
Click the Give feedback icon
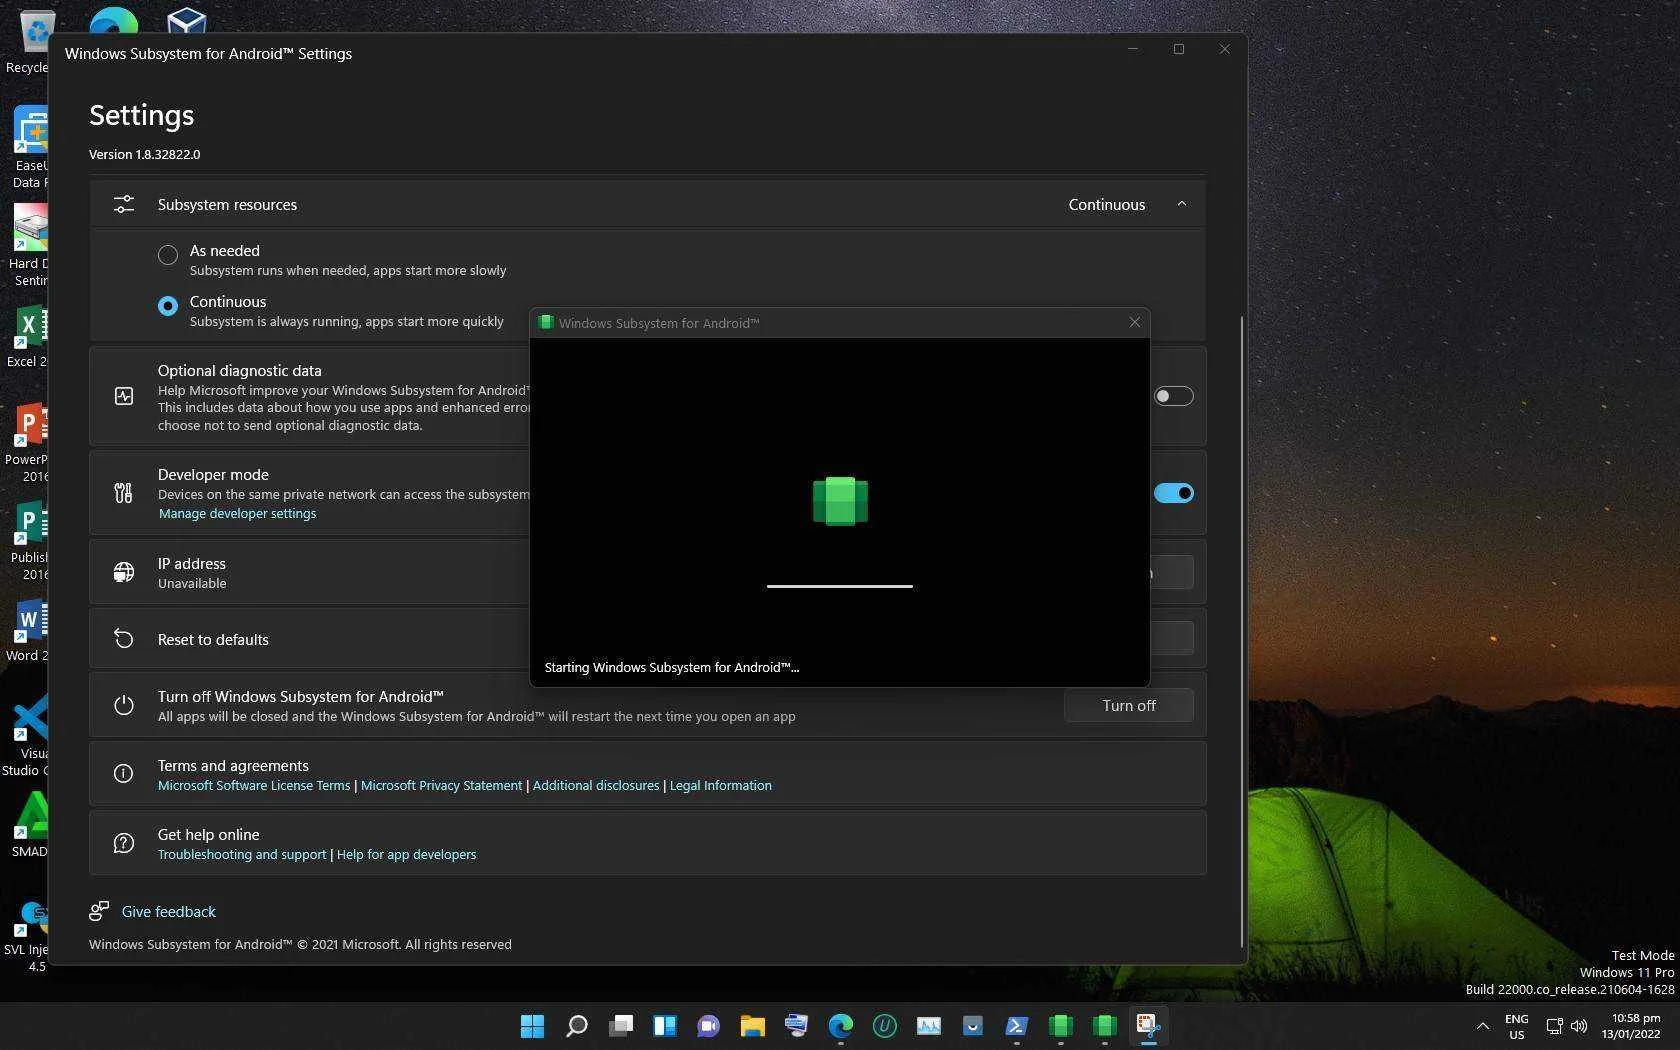click(99, 911)
